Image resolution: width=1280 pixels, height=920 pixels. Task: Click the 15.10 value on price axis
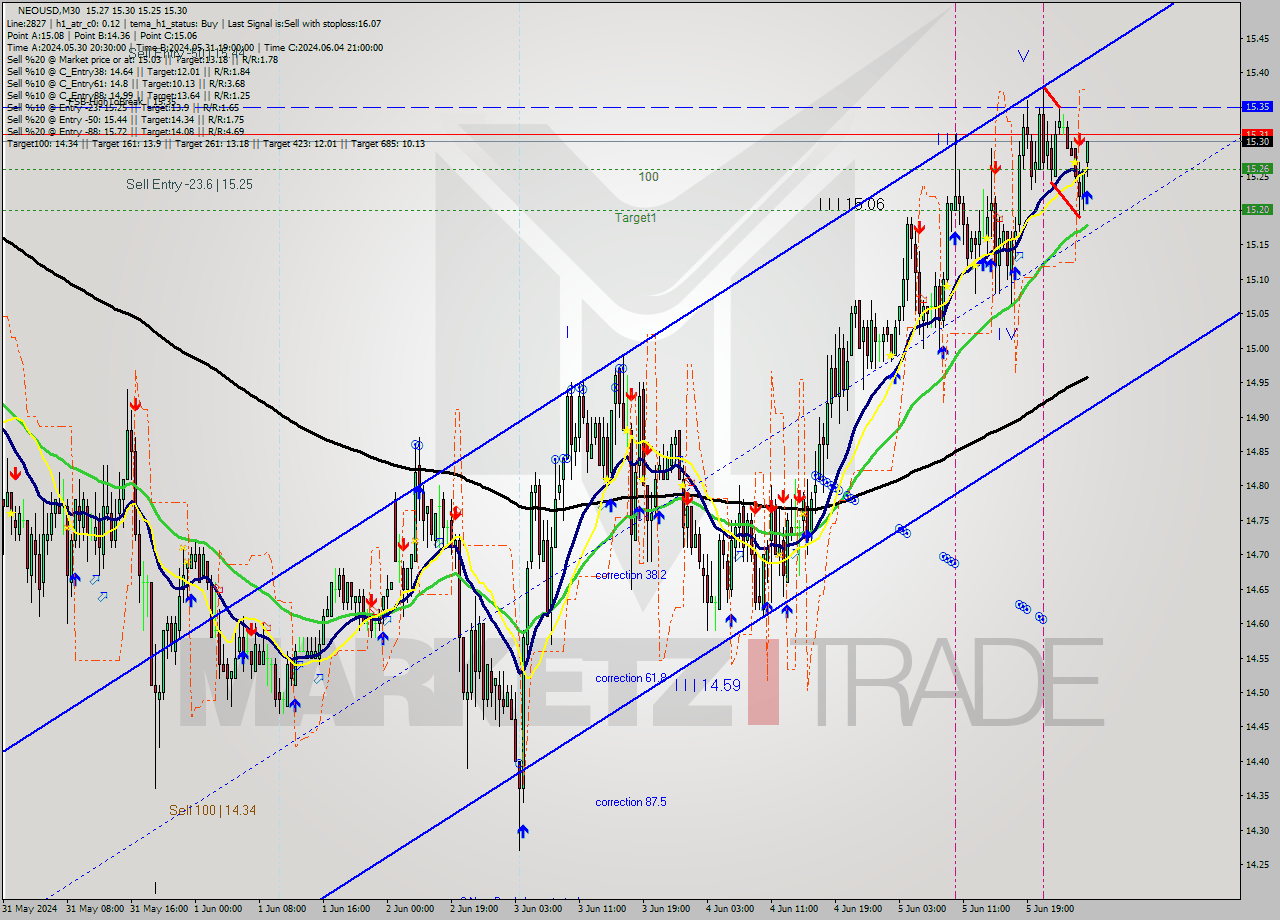(x=1257, y=279)
